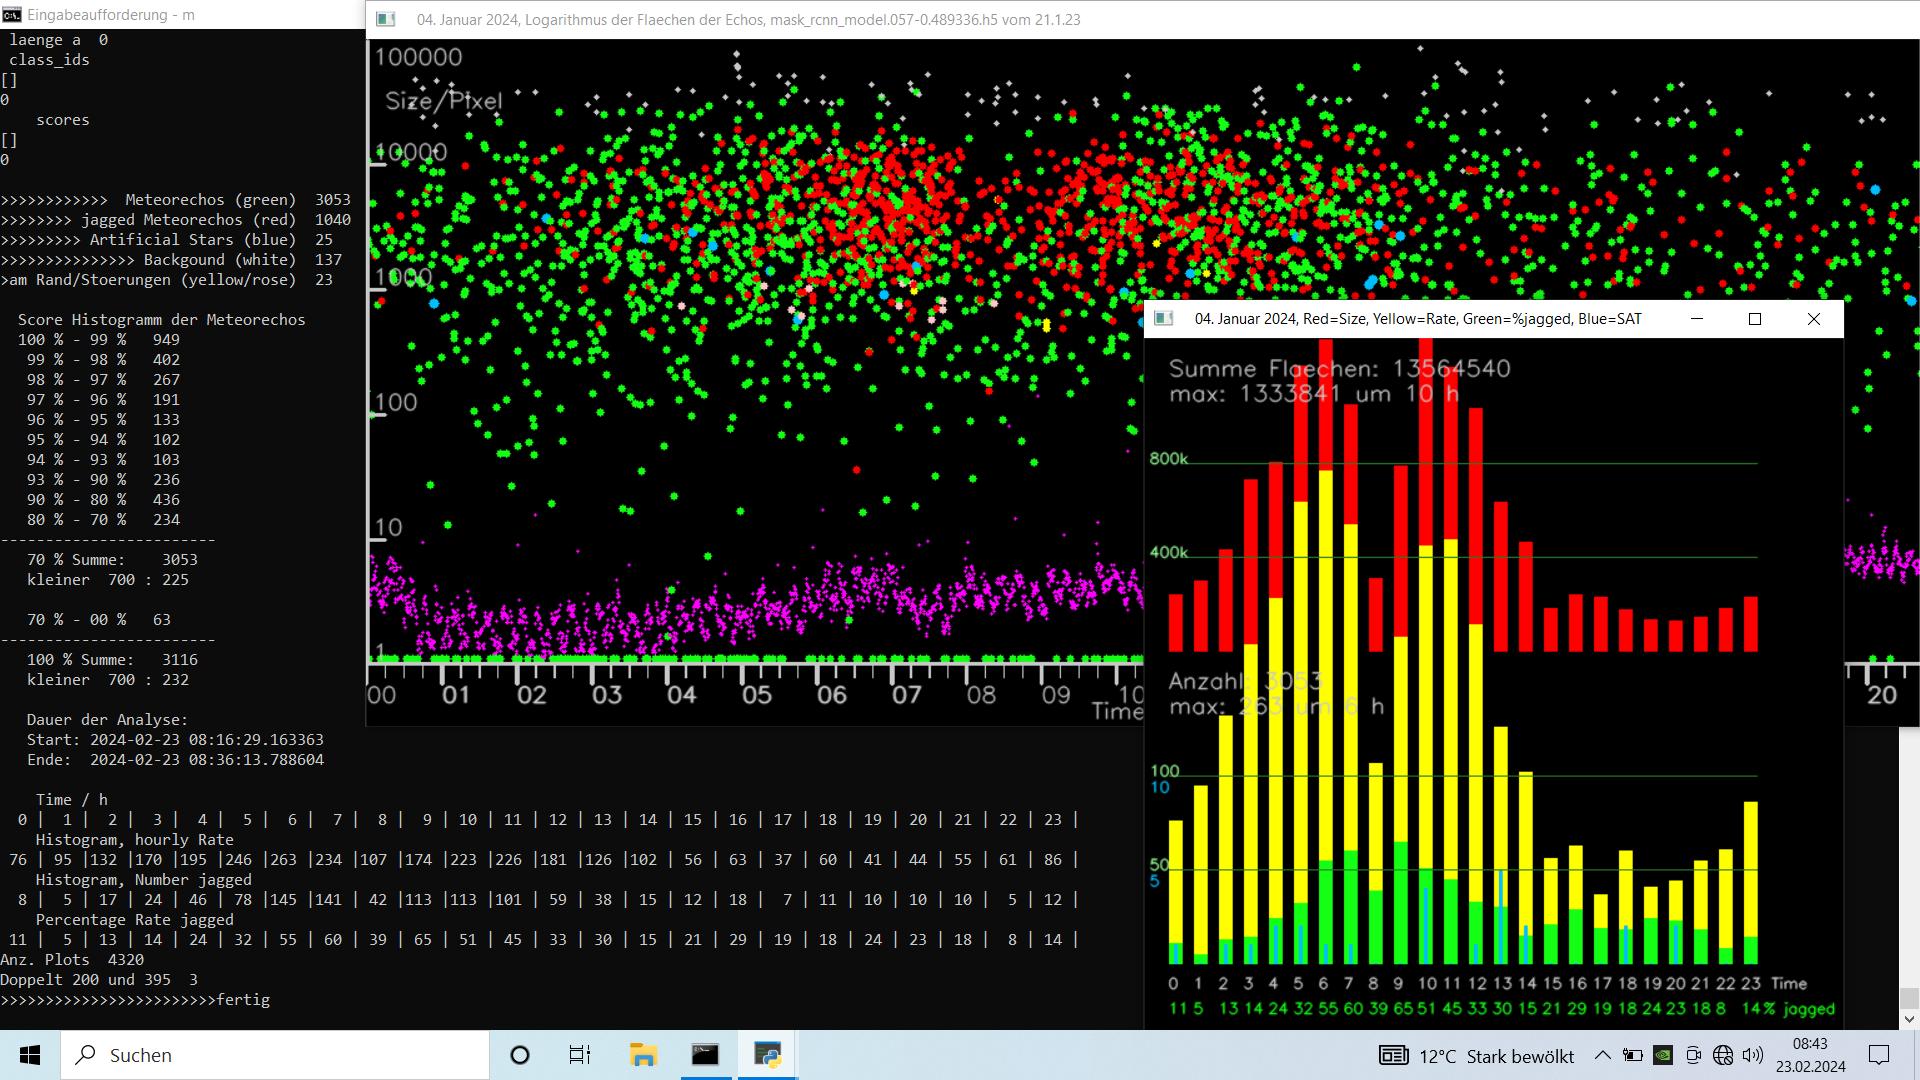The image size is (1920, 1080).
Task: Click the Cortana circle icon
Action: (x=519, y=1055)
